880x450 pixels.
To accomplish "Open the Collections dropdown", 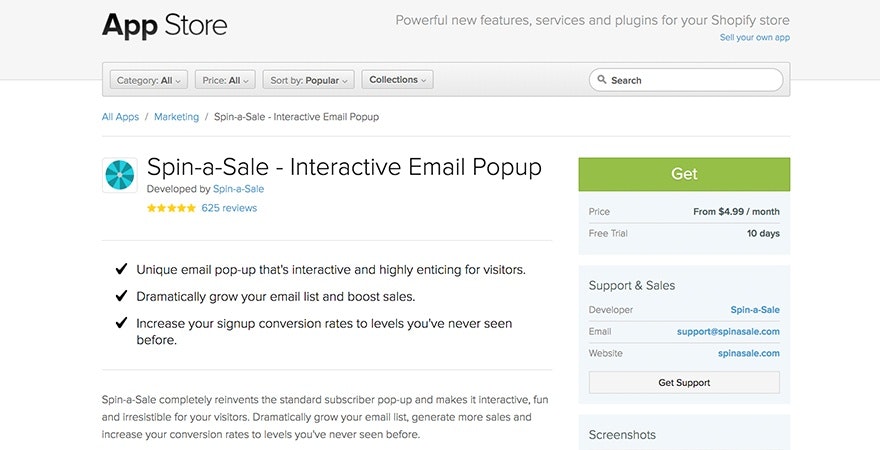I will pos(397,80).
